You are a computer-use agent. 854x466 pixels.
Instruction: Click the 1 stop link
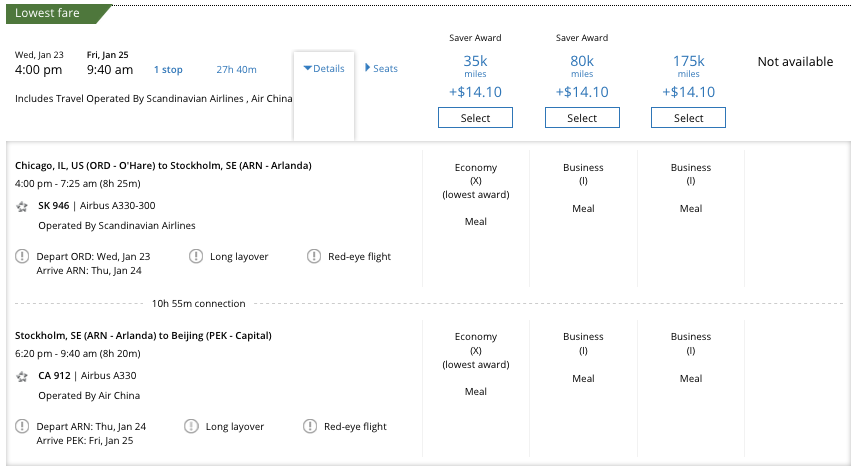pyautogui.click(x=168, y=70)
